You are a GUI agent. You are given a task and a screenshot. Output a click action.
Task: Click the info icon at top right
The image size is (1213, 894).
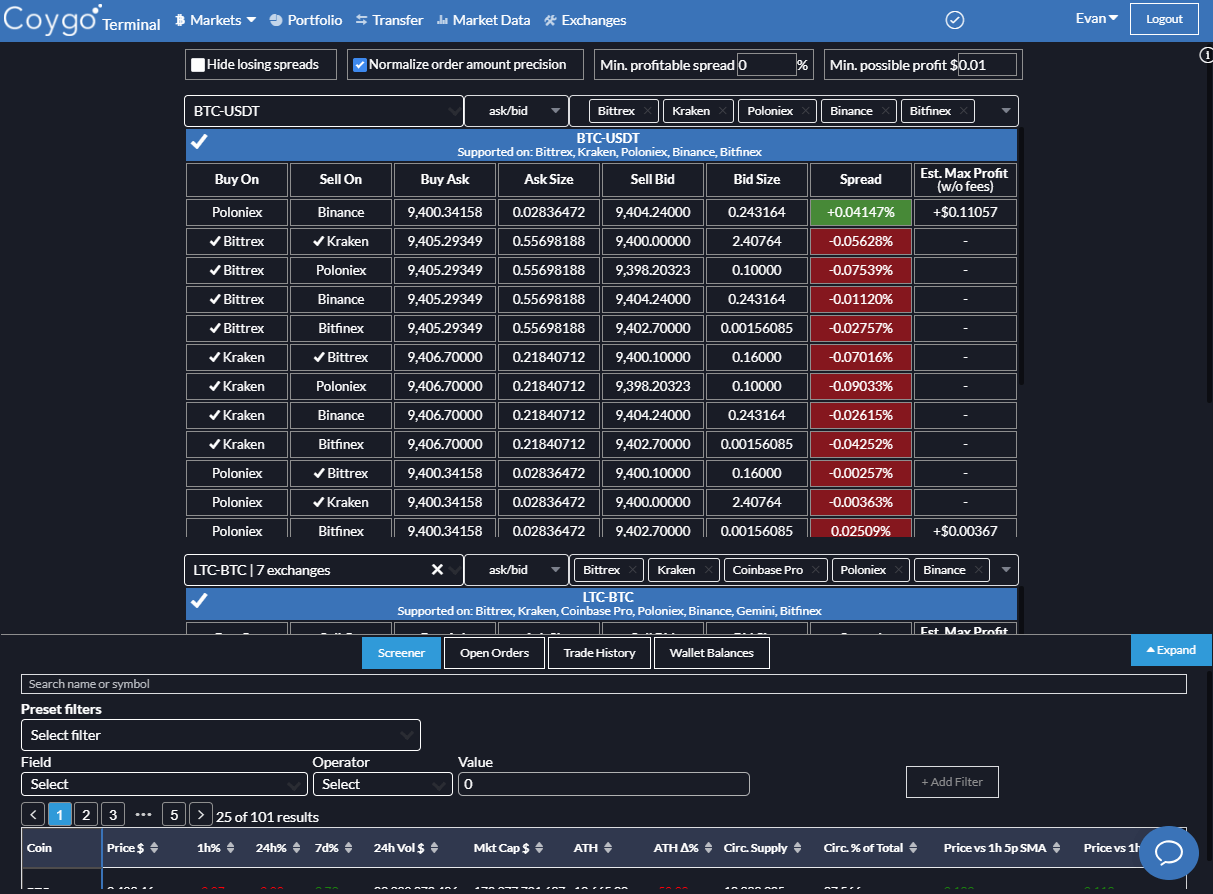[1206, 55]
